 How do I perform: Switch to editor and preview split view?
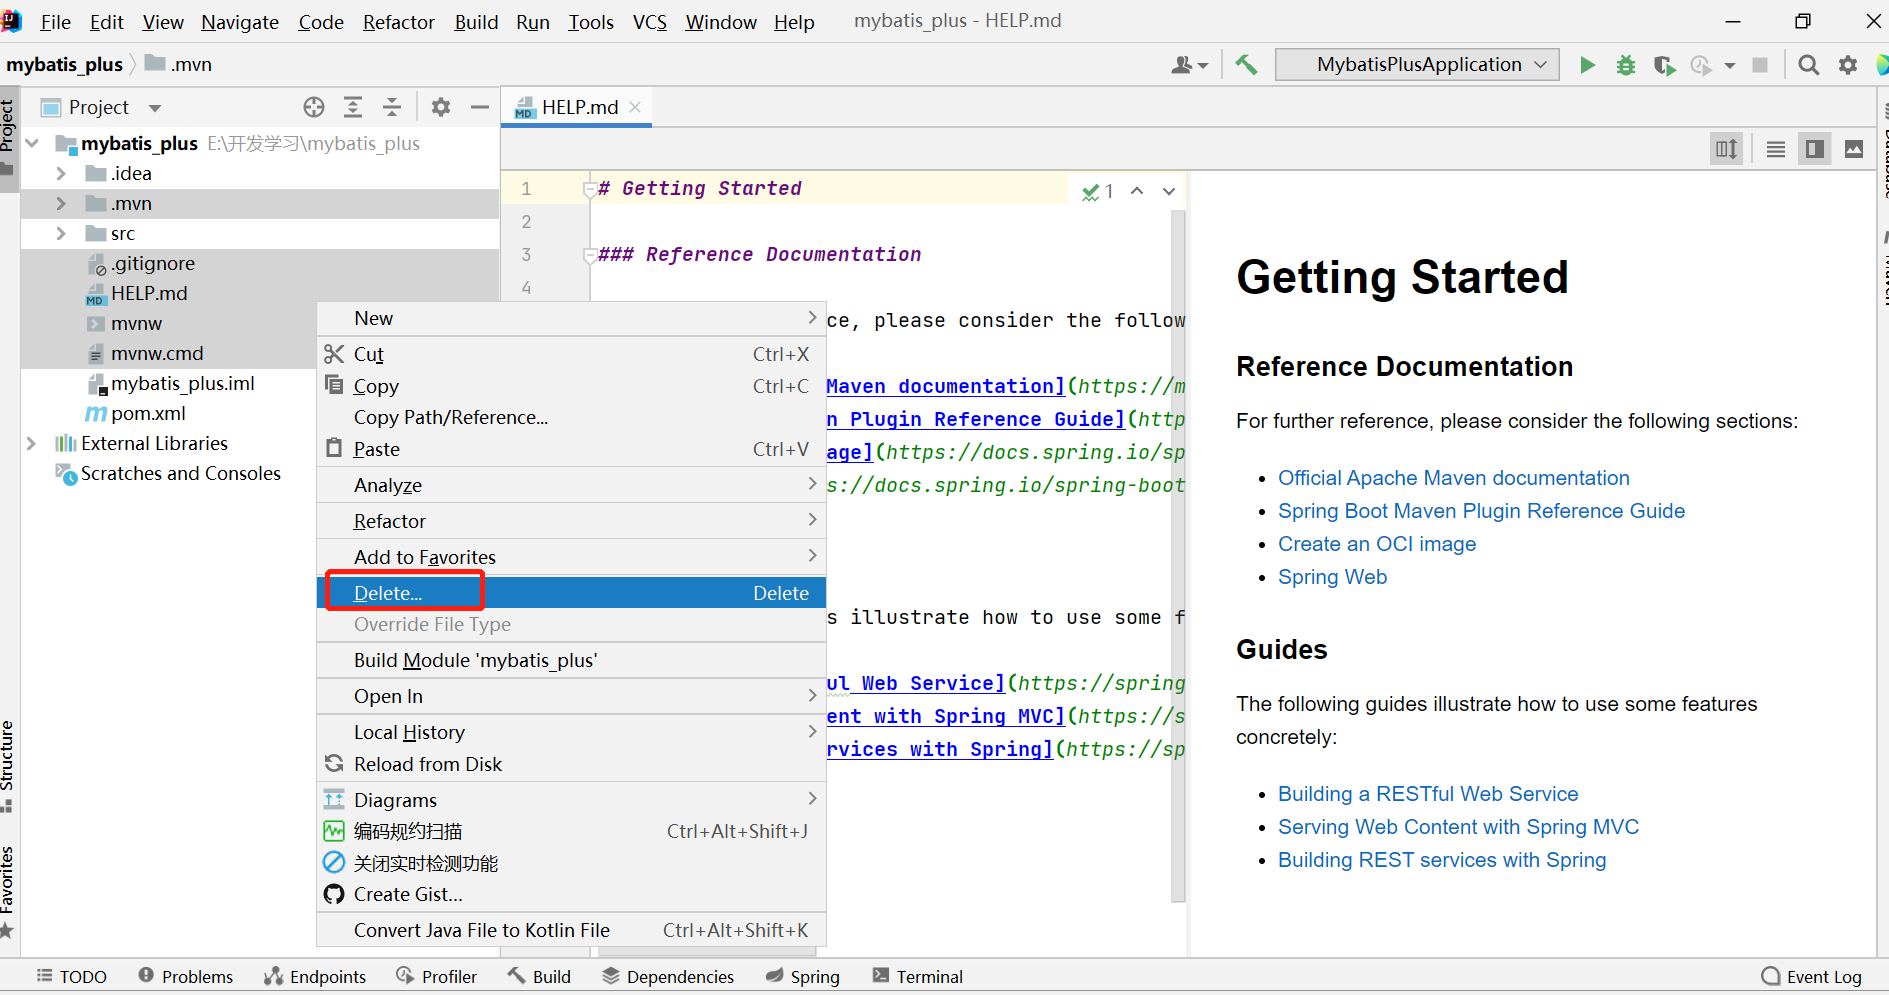1814,149
